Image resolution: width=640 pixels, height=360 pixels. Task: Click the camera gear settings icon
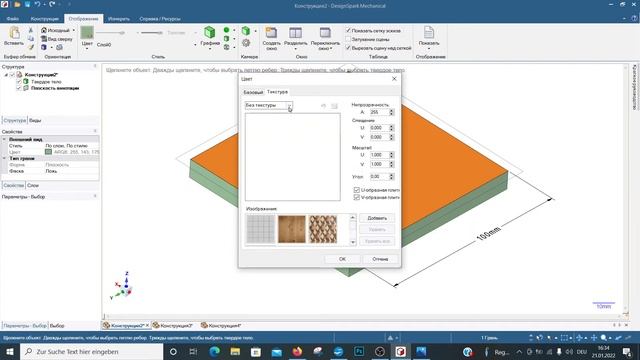point(246,42)
